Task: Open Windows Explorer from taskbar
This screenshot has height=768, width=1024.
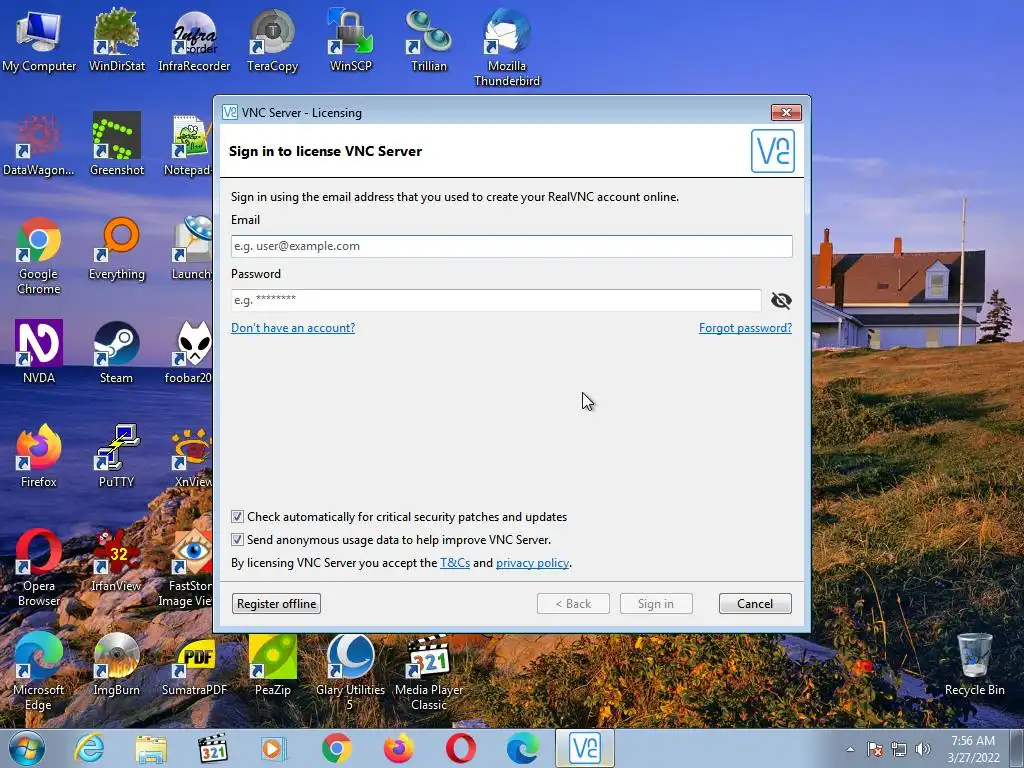Action: (x=151, y=748)
